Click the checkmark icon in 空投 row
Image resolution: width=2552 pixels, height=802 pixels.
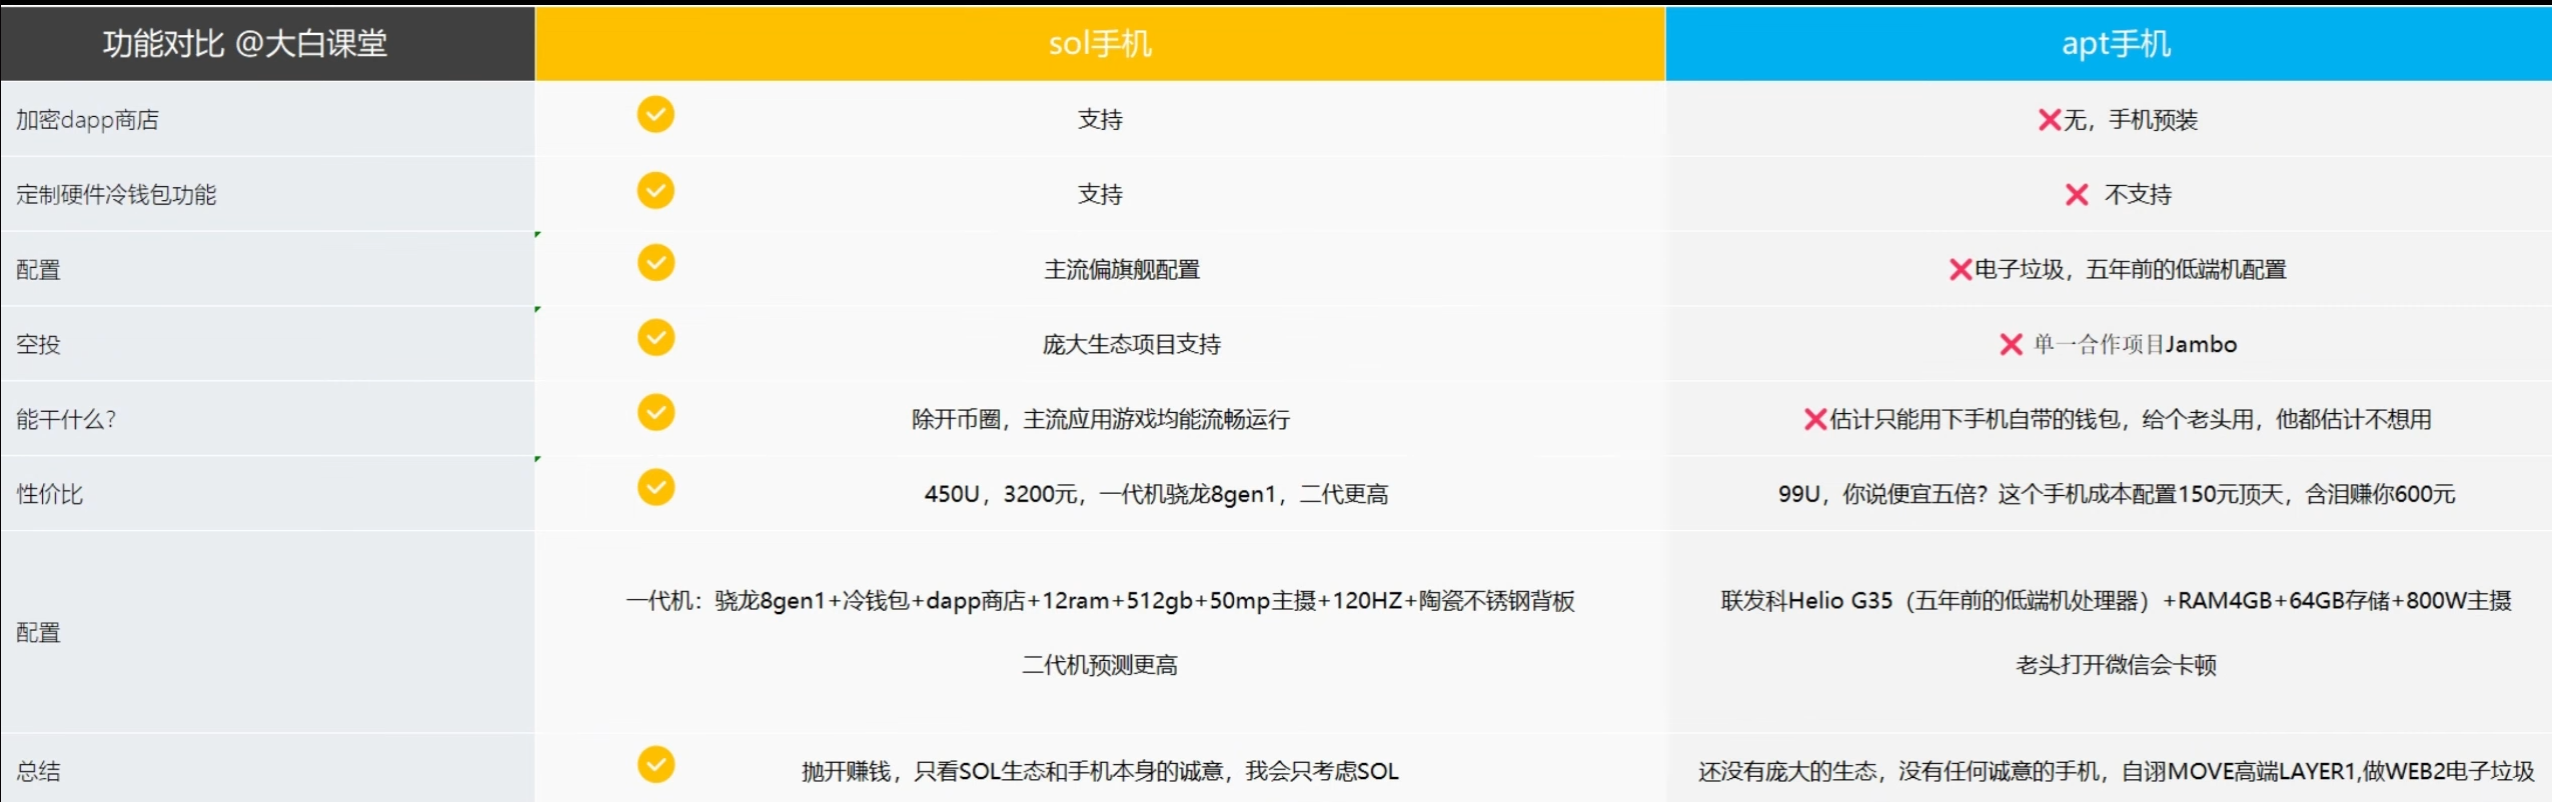(656, 338)
